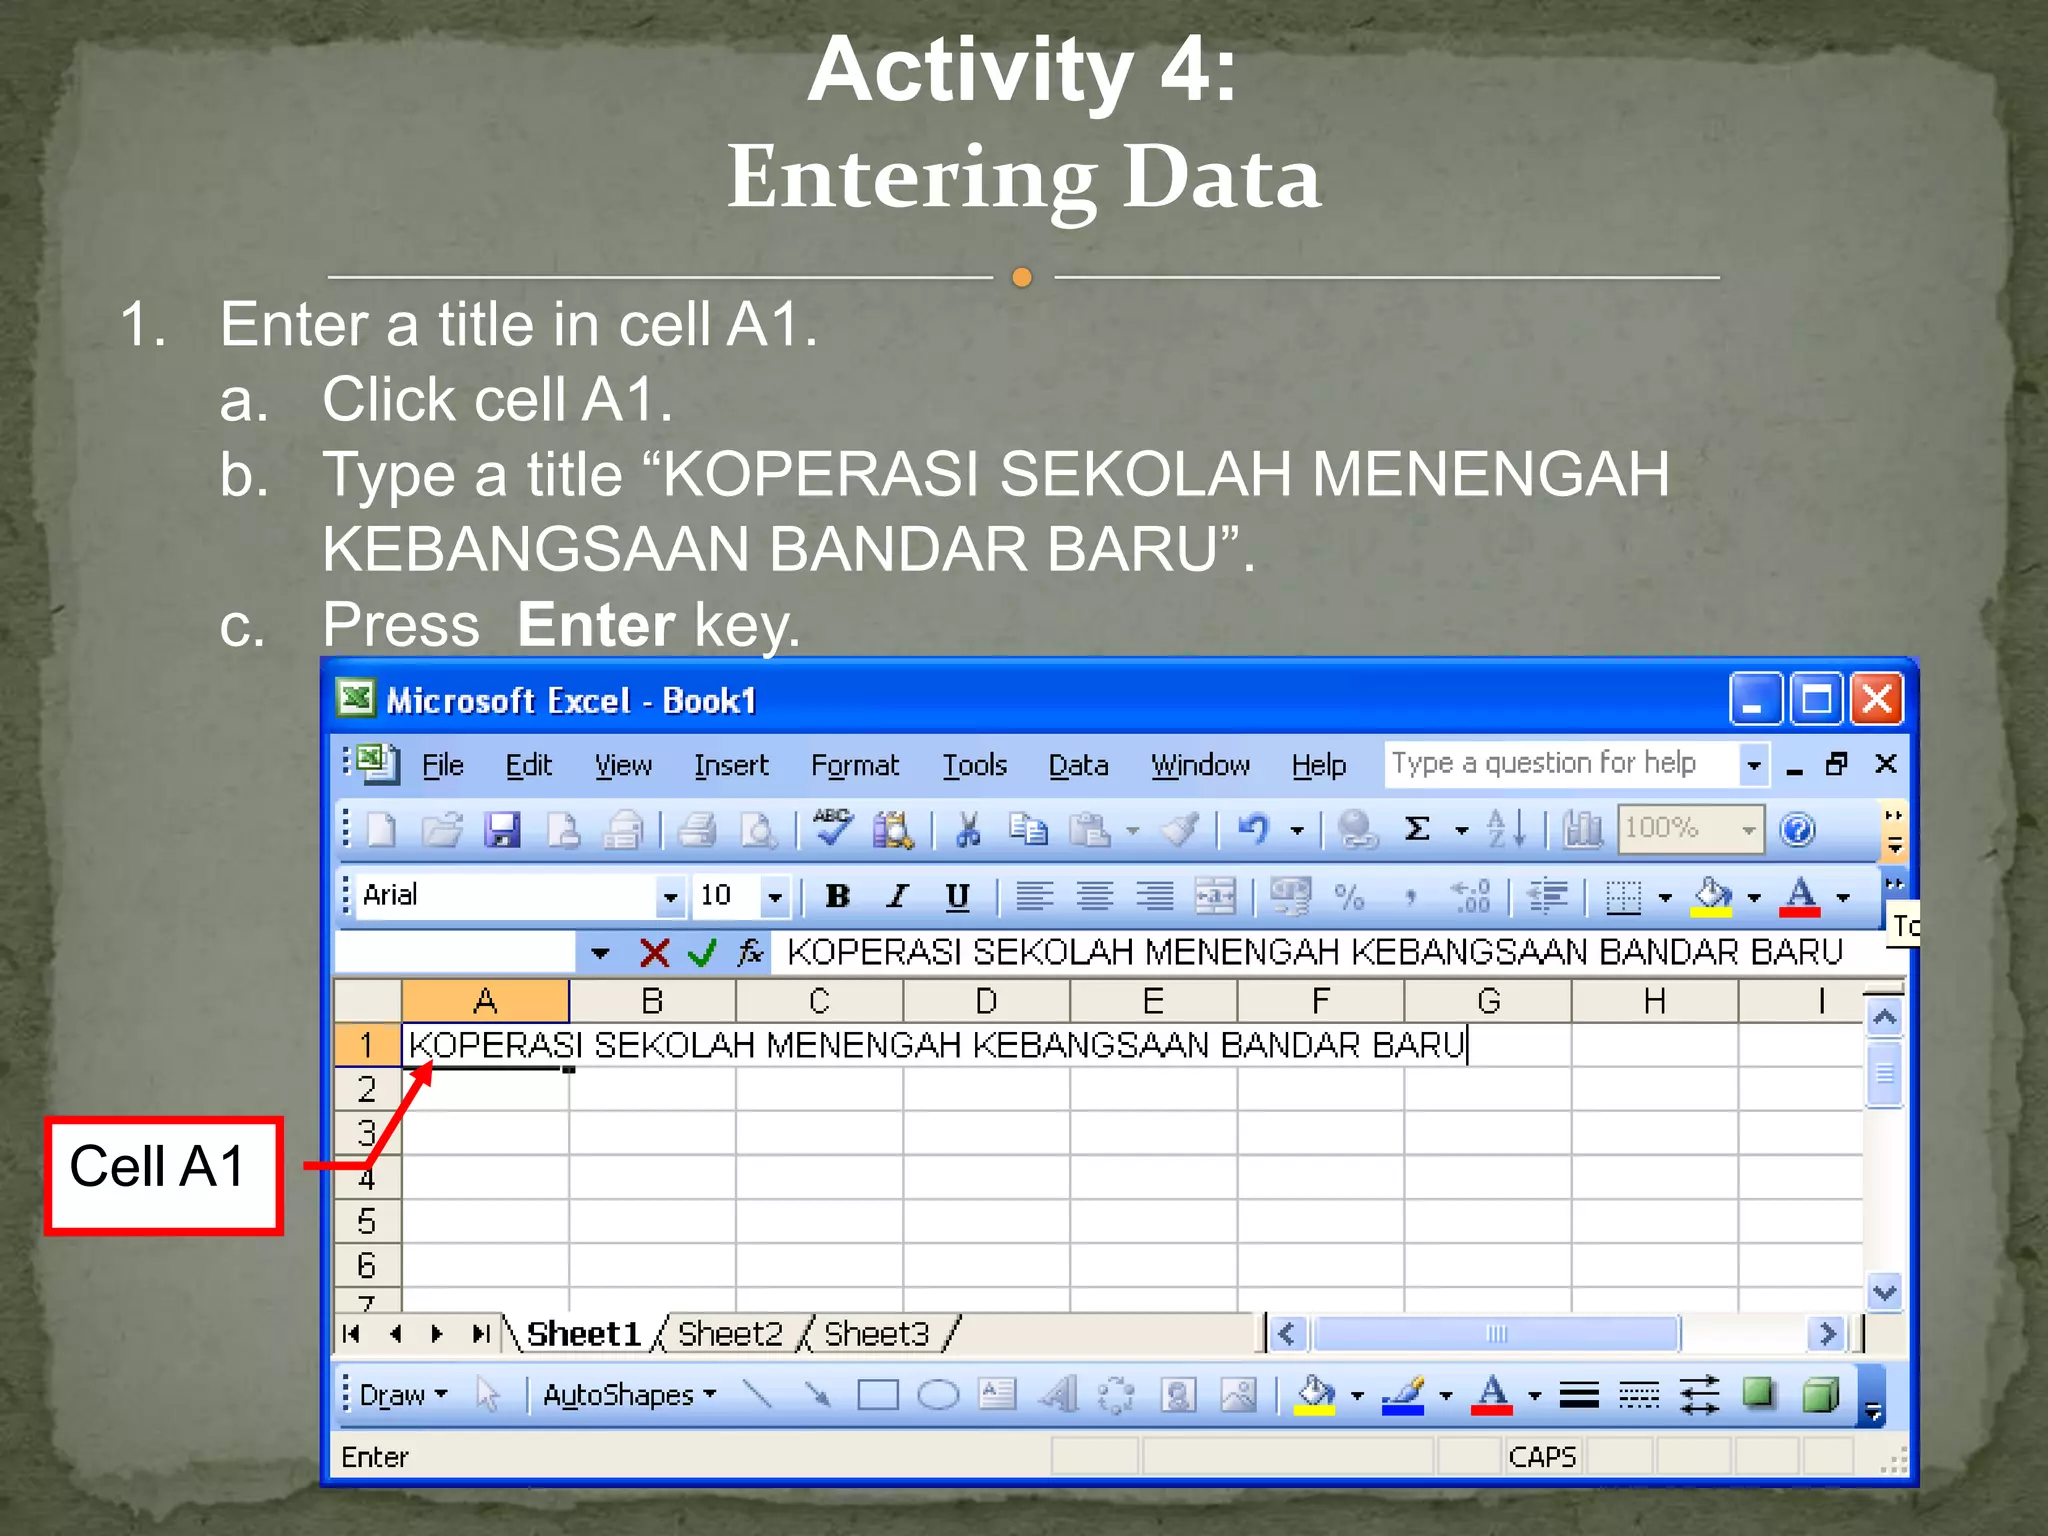
Task: Expand the AutoSum dropdown arrow
Action: pos(1462,830)
